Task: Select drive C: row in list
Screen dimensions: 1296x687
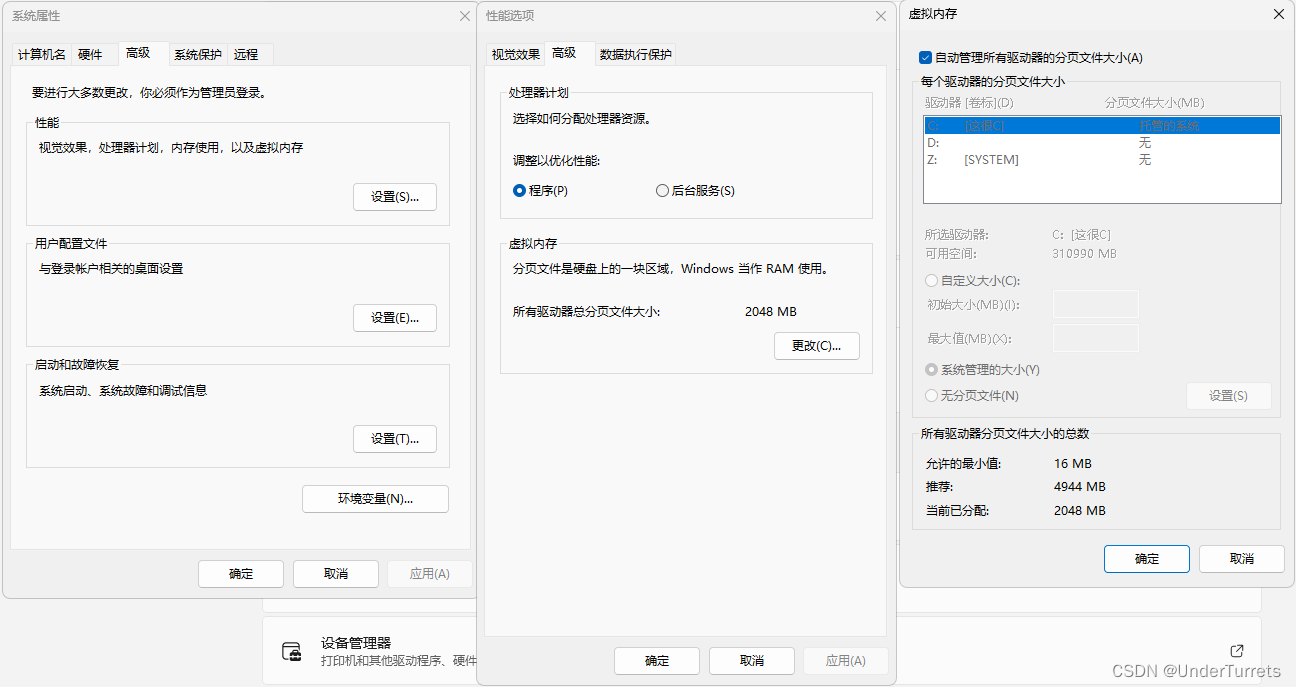Action: (1102, 126)
